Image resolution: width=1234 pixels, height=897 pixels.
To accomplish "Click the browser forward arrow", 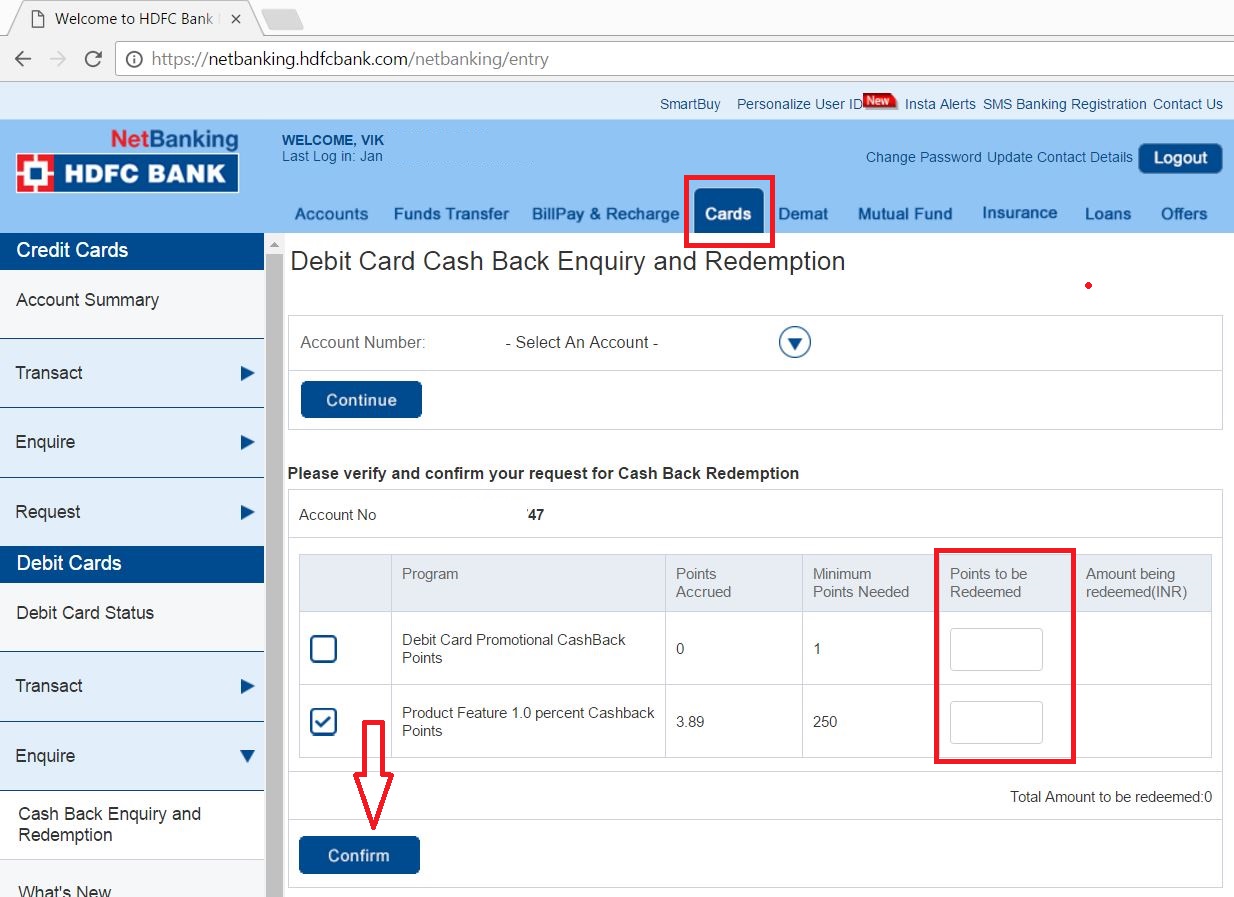I will (x=58, y=59).
